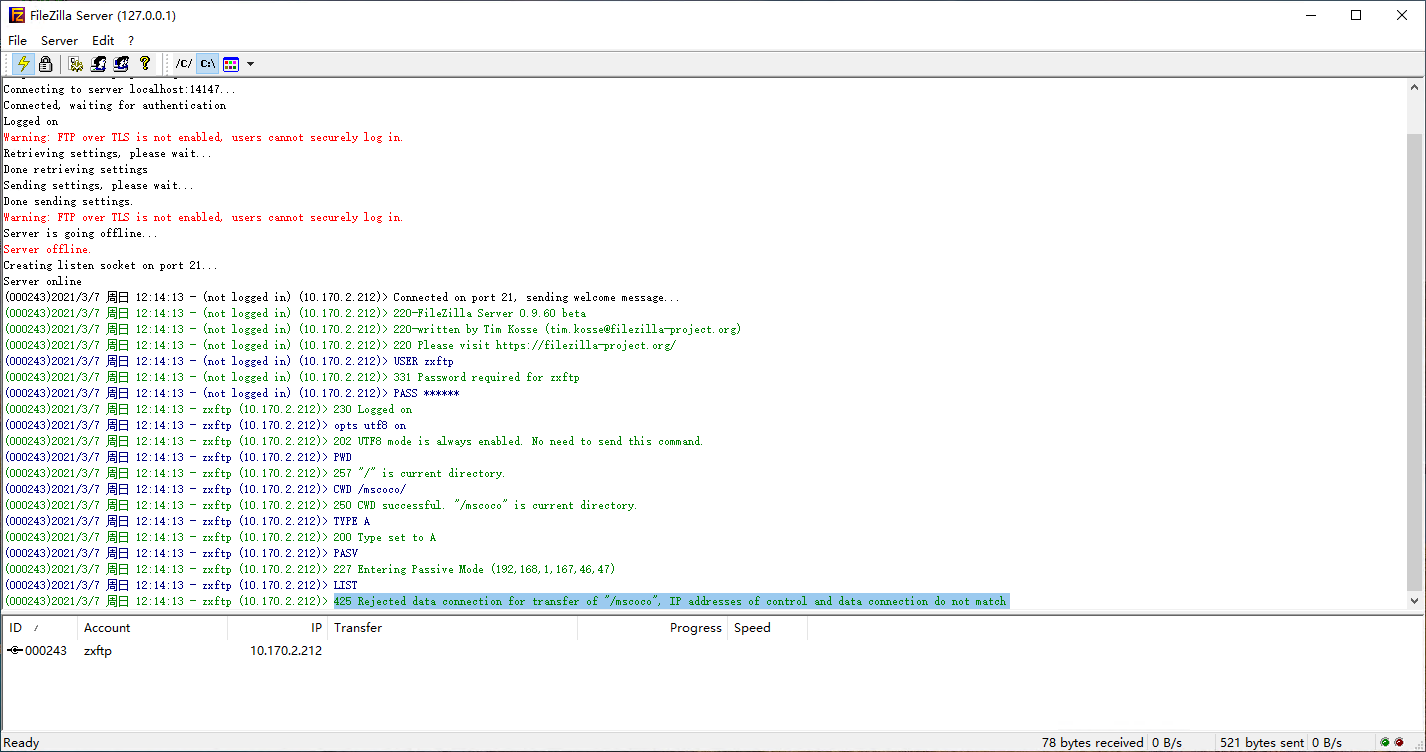
Task: Click '202 UTF8 mode is always enabled' line
Action: click(x=353, y=441)
